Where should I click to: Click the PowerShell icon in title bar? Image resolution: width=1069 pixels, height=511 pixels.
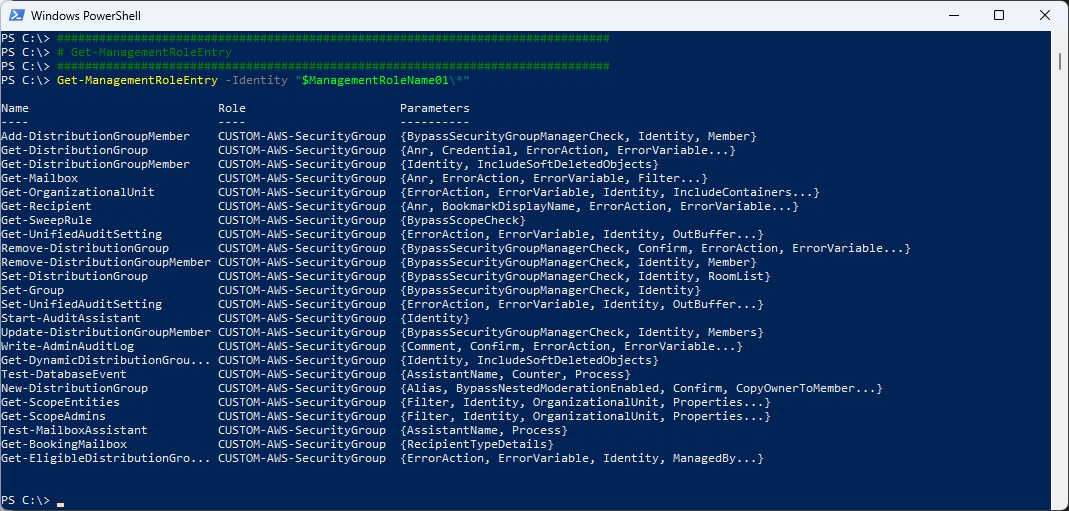coord(18,15)
